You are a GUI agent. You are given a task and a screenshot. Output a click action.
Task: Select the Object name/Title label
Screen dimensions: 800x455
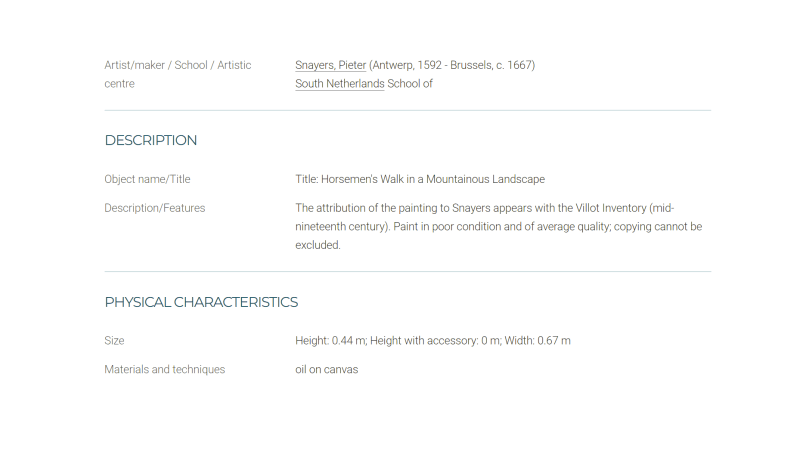click(147, 179)
